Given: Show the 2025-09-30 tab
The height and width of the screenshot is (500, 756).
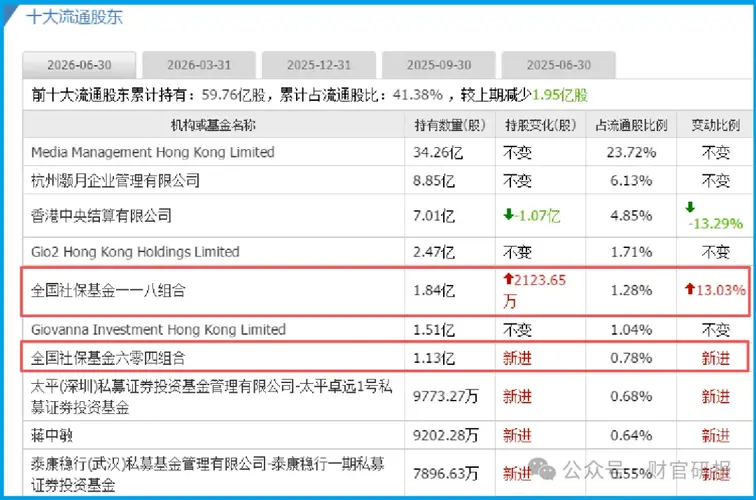Looking at the screenshot, I should [x=439, y=65].
